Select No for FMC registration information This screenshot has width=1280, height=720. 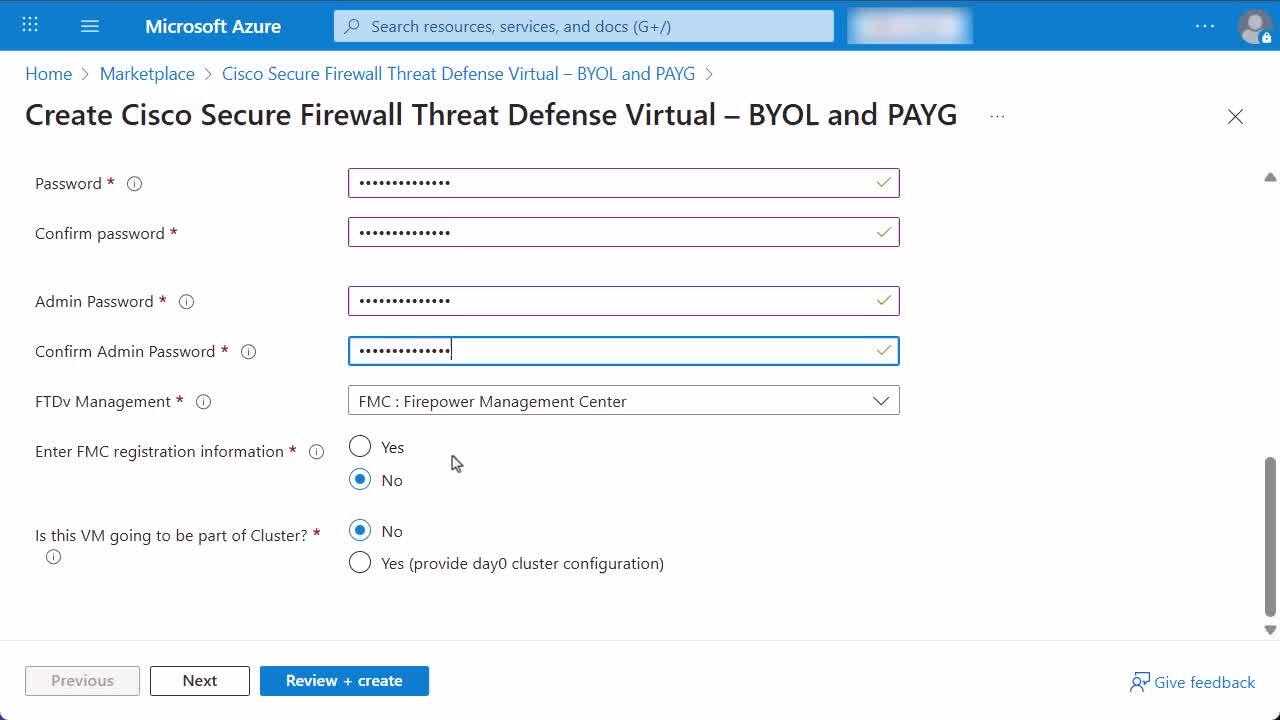(360, 480)
